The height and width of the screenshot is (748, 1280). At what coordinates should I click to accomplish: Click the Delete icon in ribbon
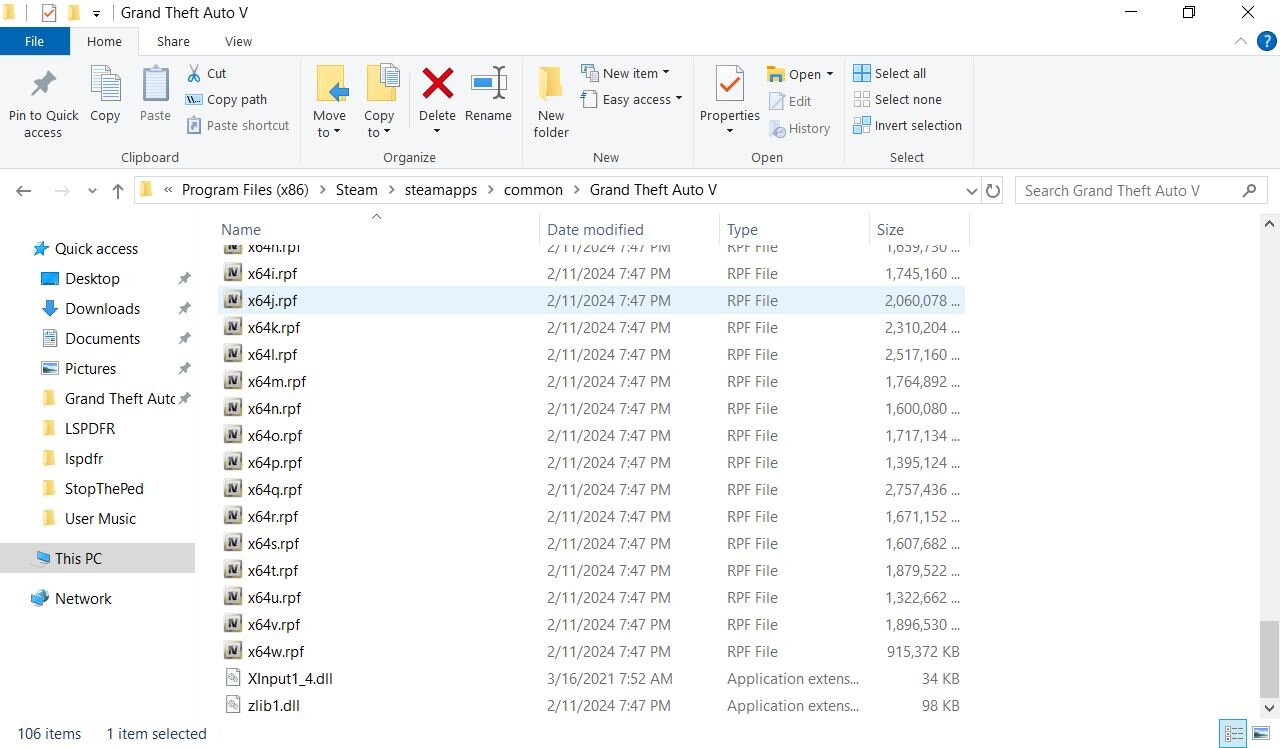point(437,85)
